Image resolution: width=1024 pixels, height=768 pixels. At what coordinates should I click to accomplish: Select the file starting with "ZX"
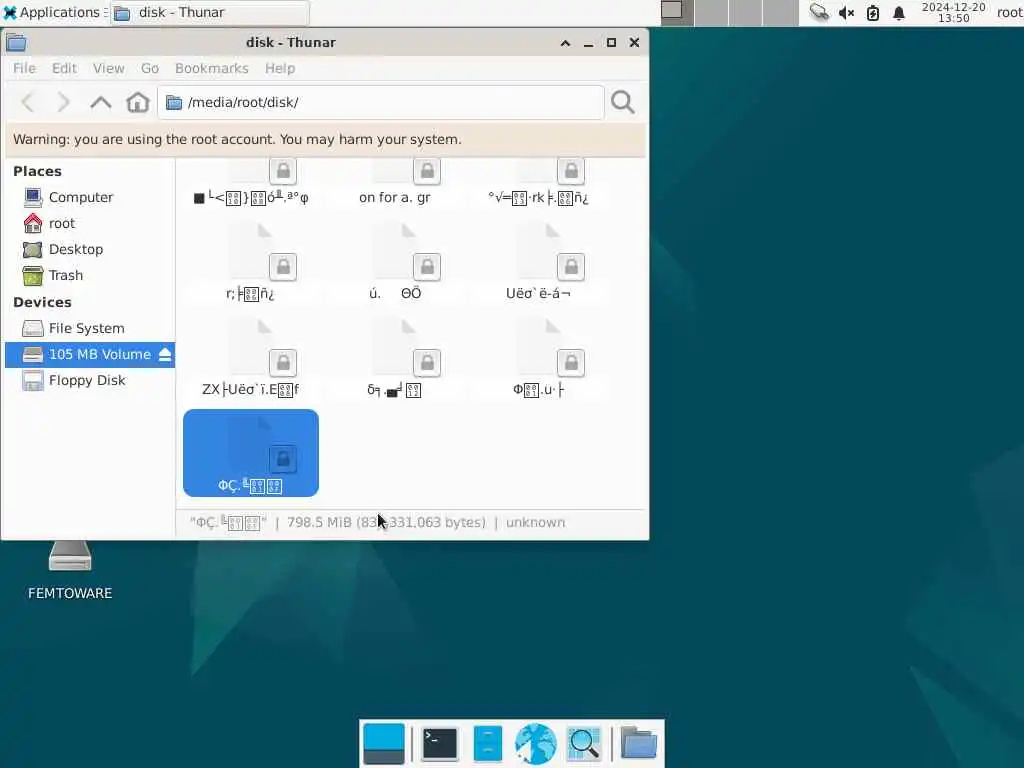click(x=251, y=359)
